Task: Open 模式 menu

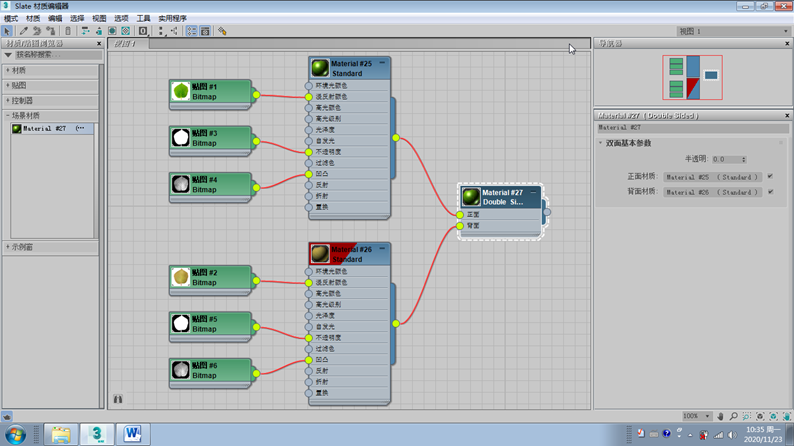Action: click(11, 19)
